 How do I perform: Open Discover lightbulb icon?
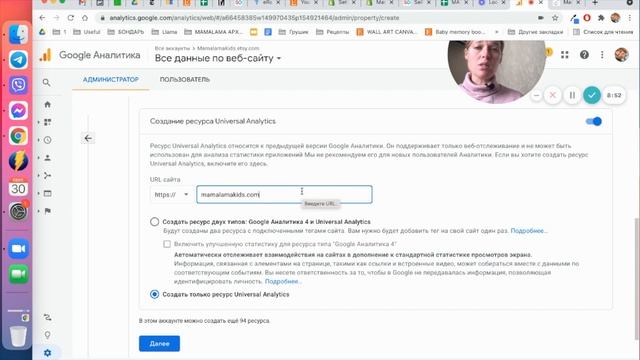pyautogui.click(x=47, y=335)
